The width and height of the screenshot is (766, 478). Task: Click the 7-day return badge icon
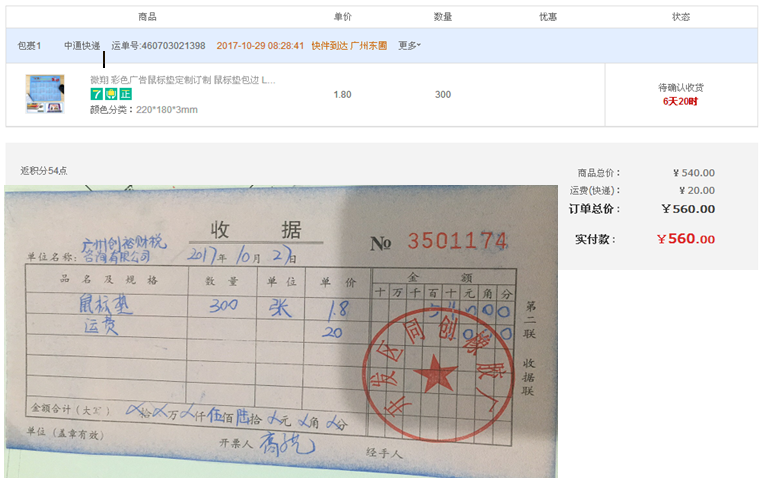click(x=97, y=94)
